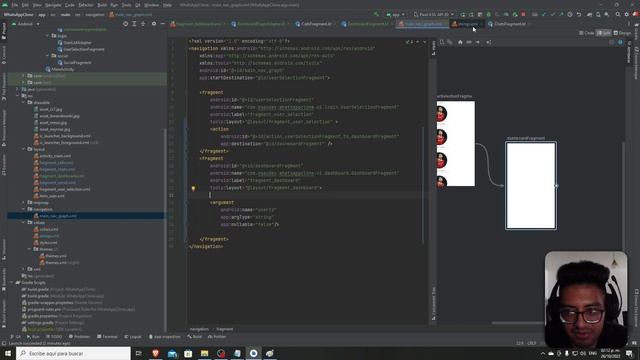The image size is (640, 360).
Task: Select the userSelectionFragment destination preview
Action: (456, 144)
